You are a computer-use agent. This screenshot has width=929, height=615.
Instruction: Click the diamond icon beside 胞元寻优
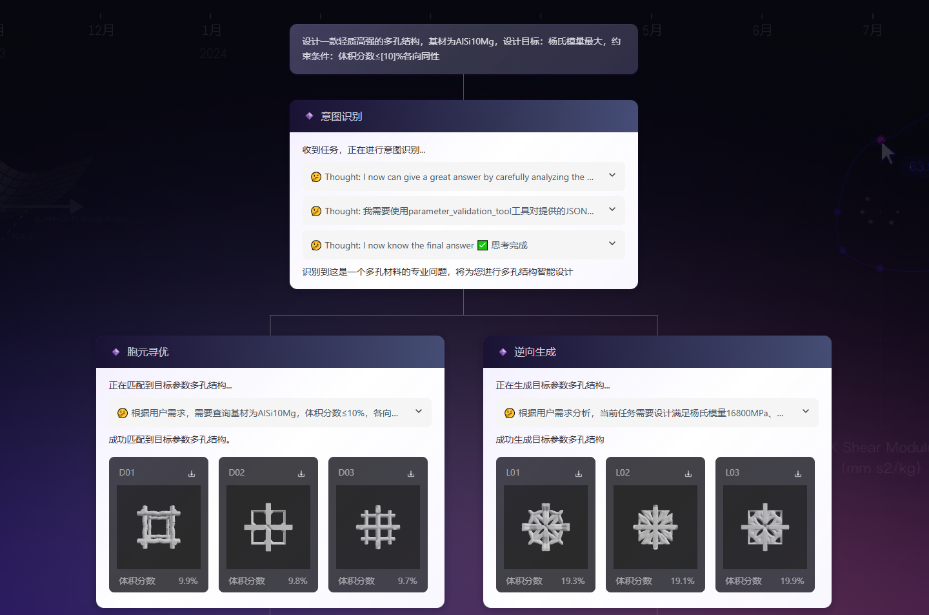(x=115, y=352)
